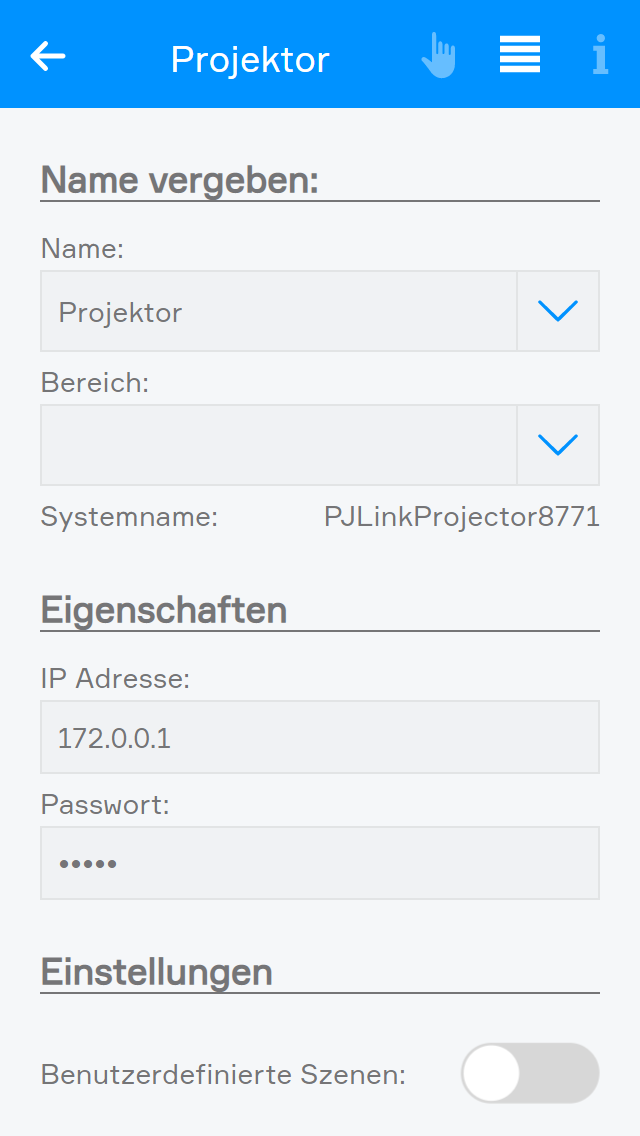This screenshot has height=1136, width=640.
Task: Select the PJLinkProjector8771 system name text
Action: pos(461,517)
